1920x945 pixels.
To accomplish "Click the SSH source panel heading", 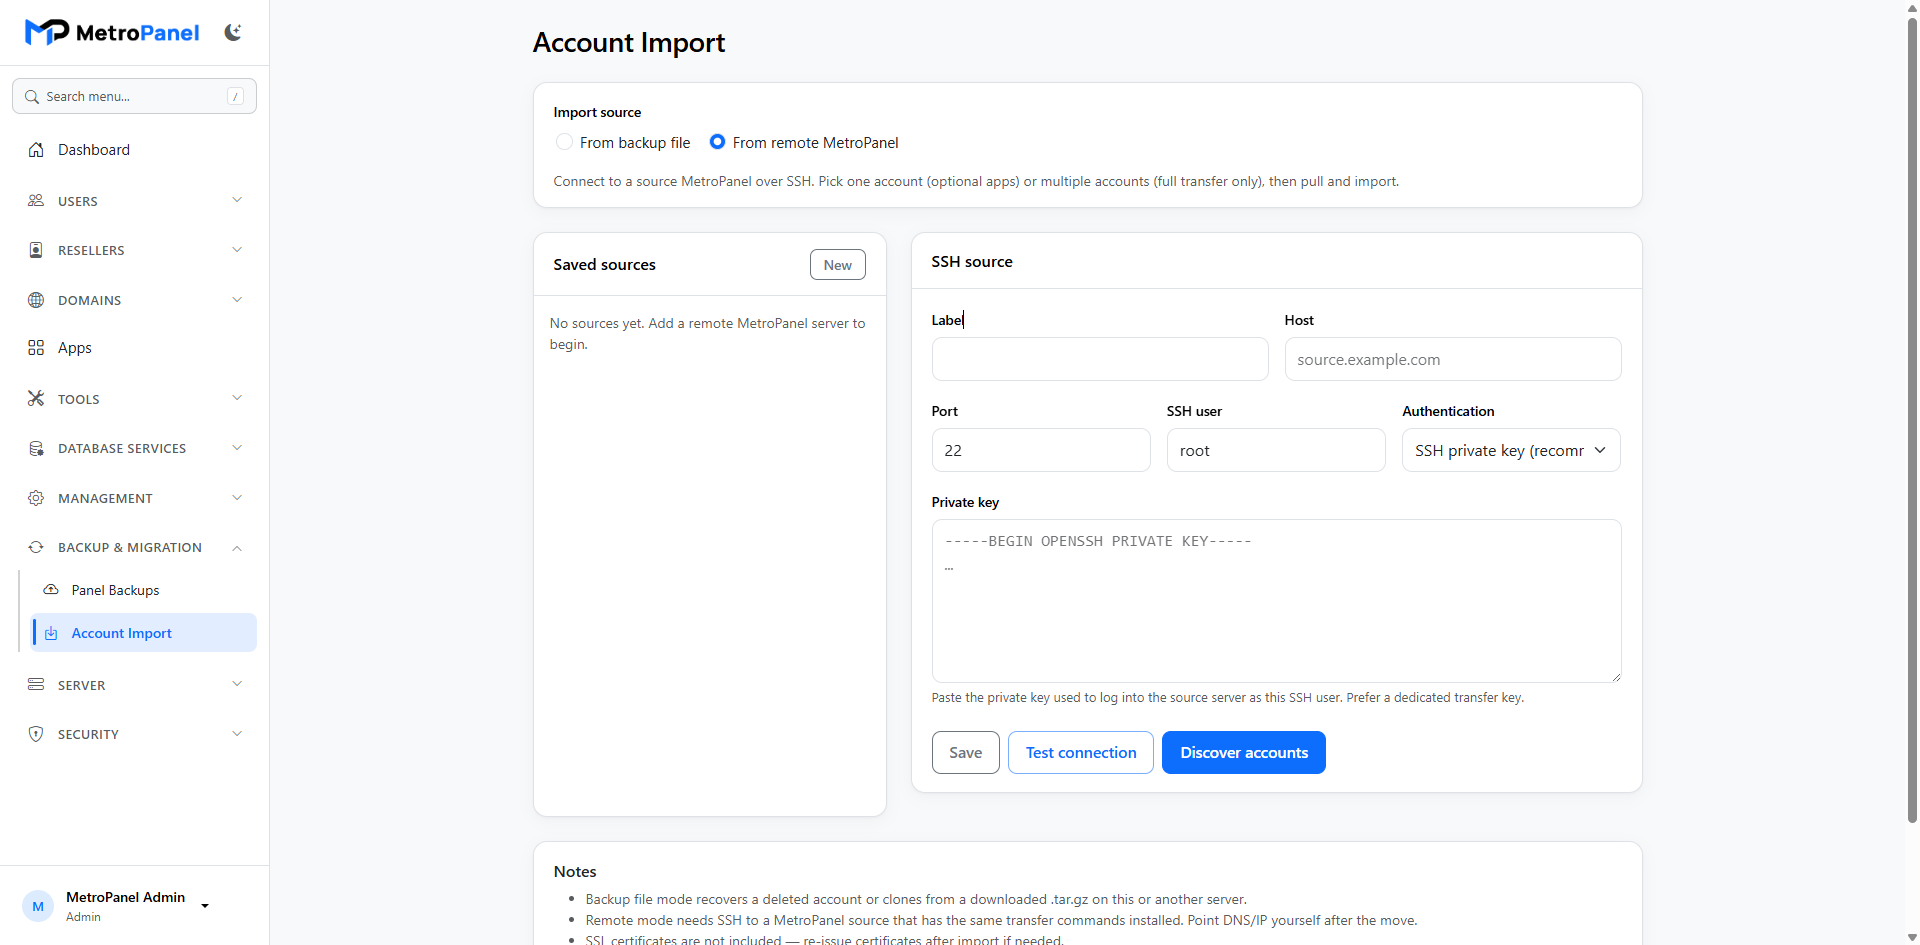I will 972,262.
